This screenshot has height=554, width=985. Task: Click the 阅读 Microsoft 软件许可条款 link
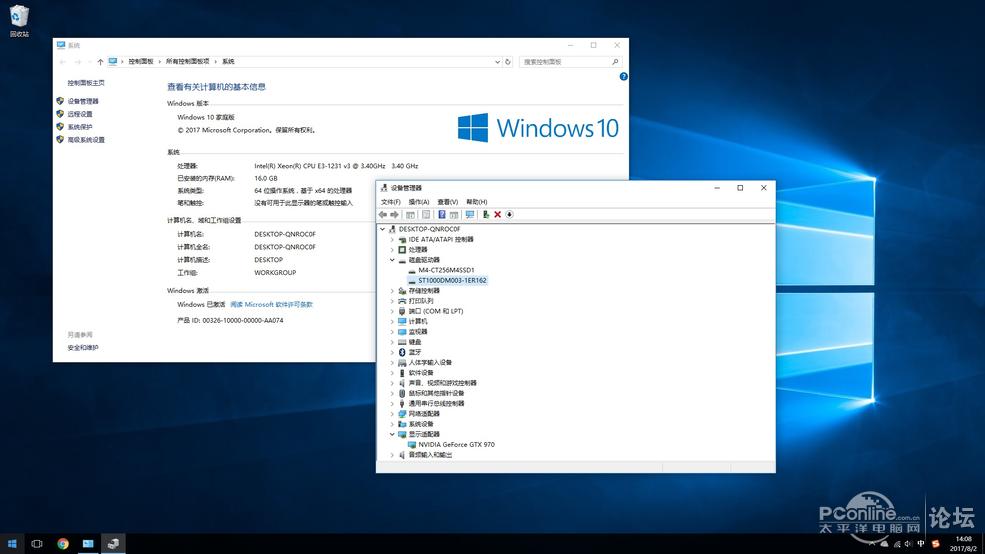[x=271, y=305]
